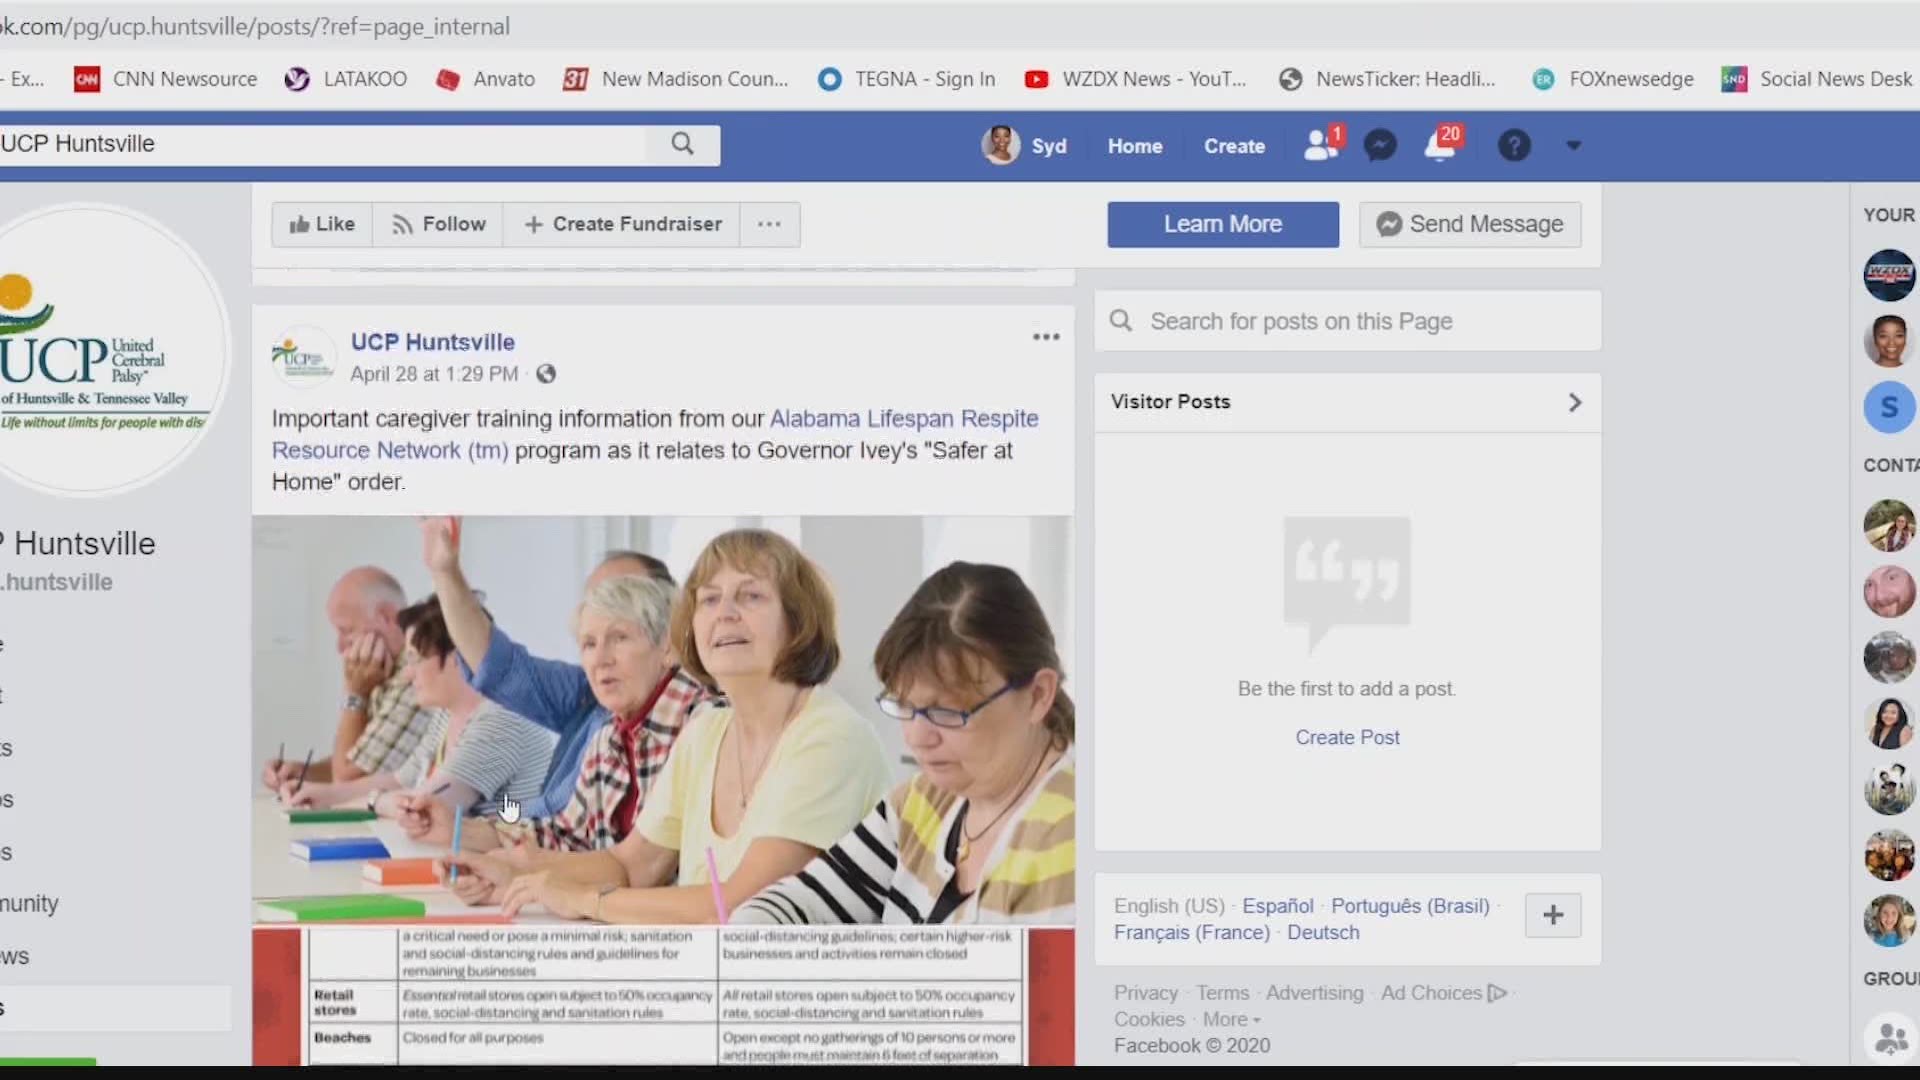Click Create in Facebook top bar

(1234, 146)
